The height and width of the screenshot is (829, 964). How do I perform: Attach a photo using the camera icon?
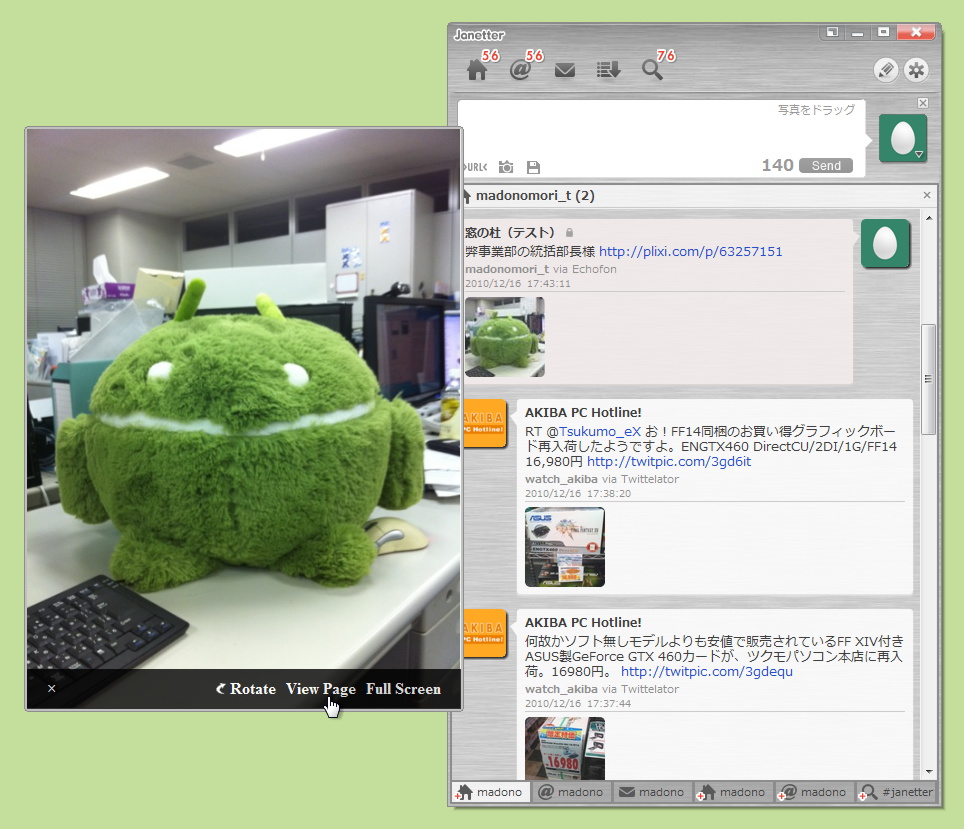[506, 167]
